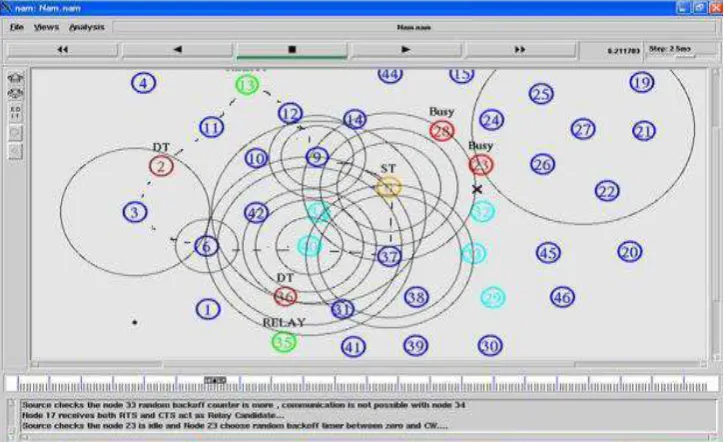This screenshot has width=727, height=442.
Task: Select node 22
Action: 607,191
